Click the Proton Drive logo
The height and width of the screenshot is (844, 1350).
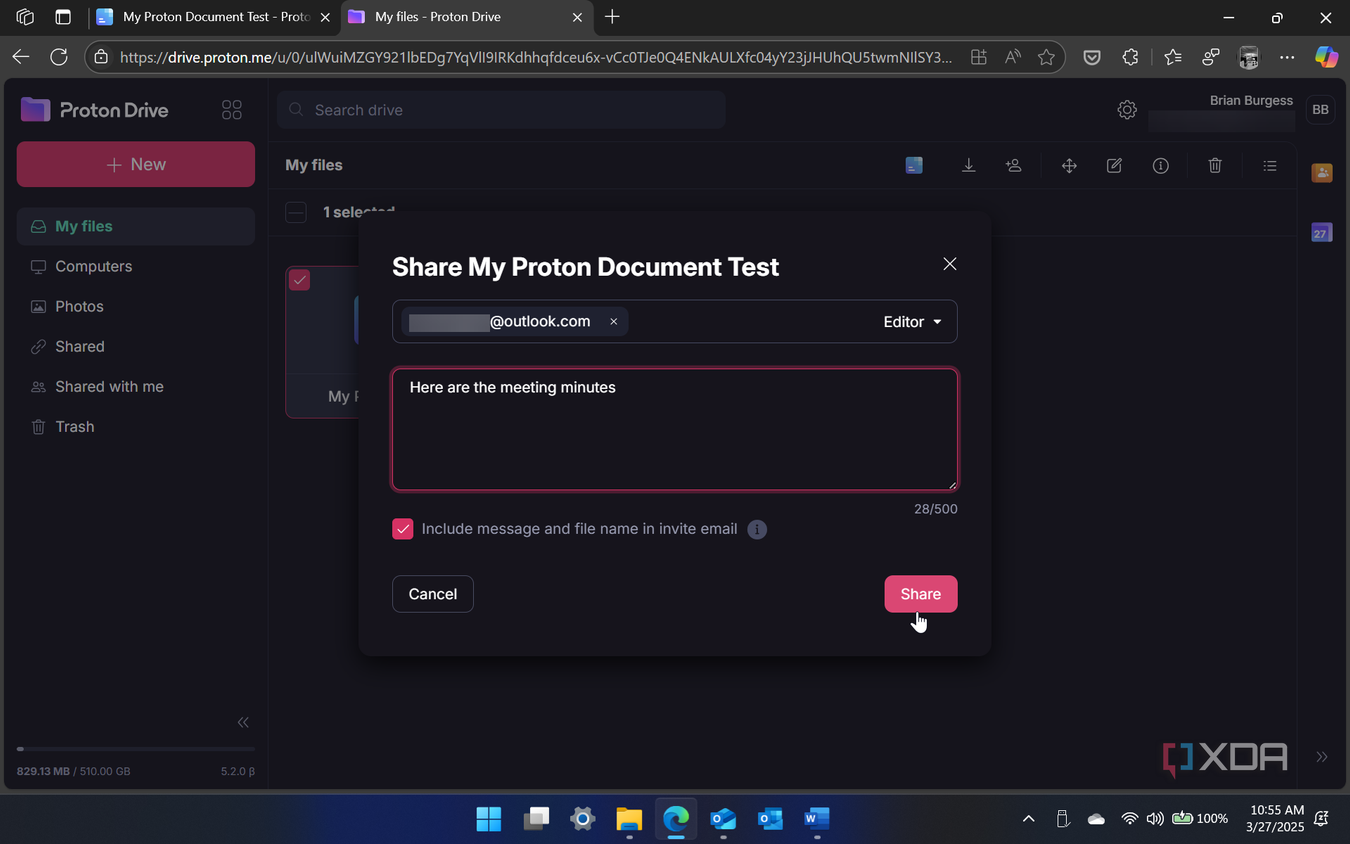pyautogui.click(x=95, y=110)
